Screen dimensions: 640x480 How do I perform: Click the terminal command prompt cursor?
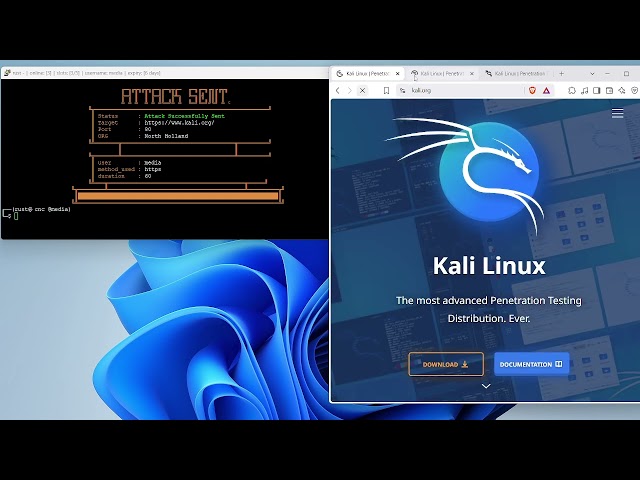16,216
